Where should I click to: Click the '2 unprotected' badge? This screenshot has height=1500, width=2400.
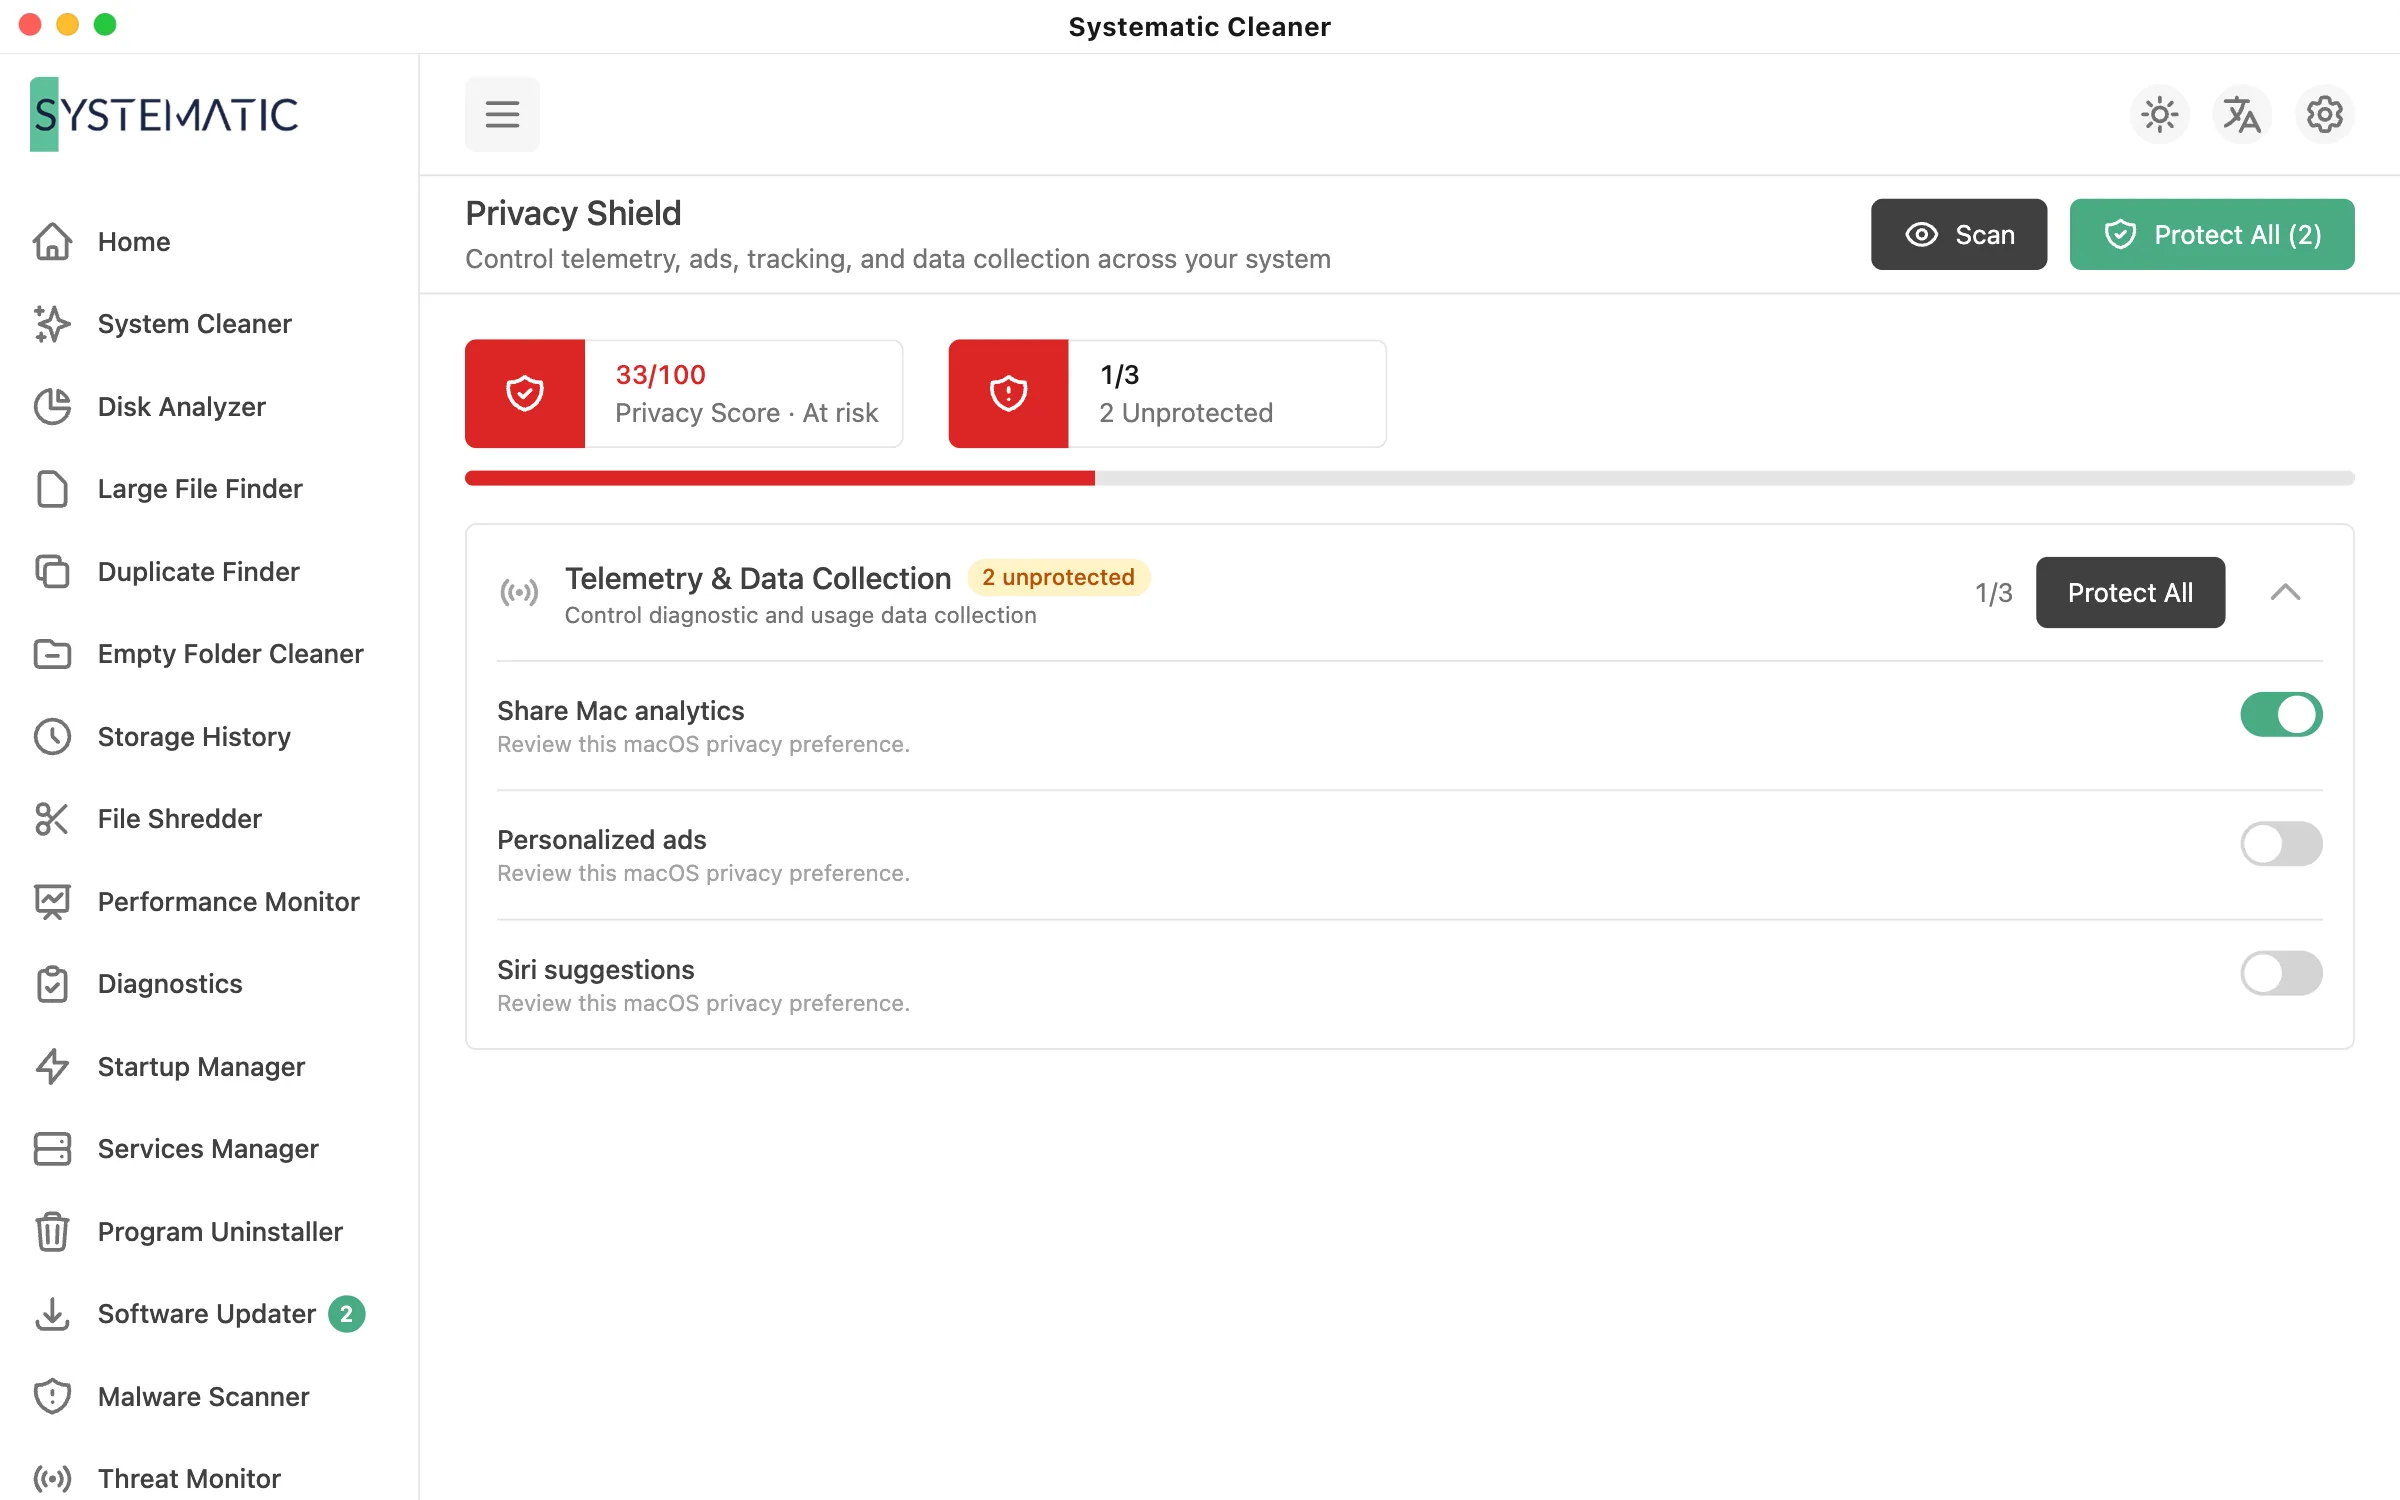coord(1058,577)
